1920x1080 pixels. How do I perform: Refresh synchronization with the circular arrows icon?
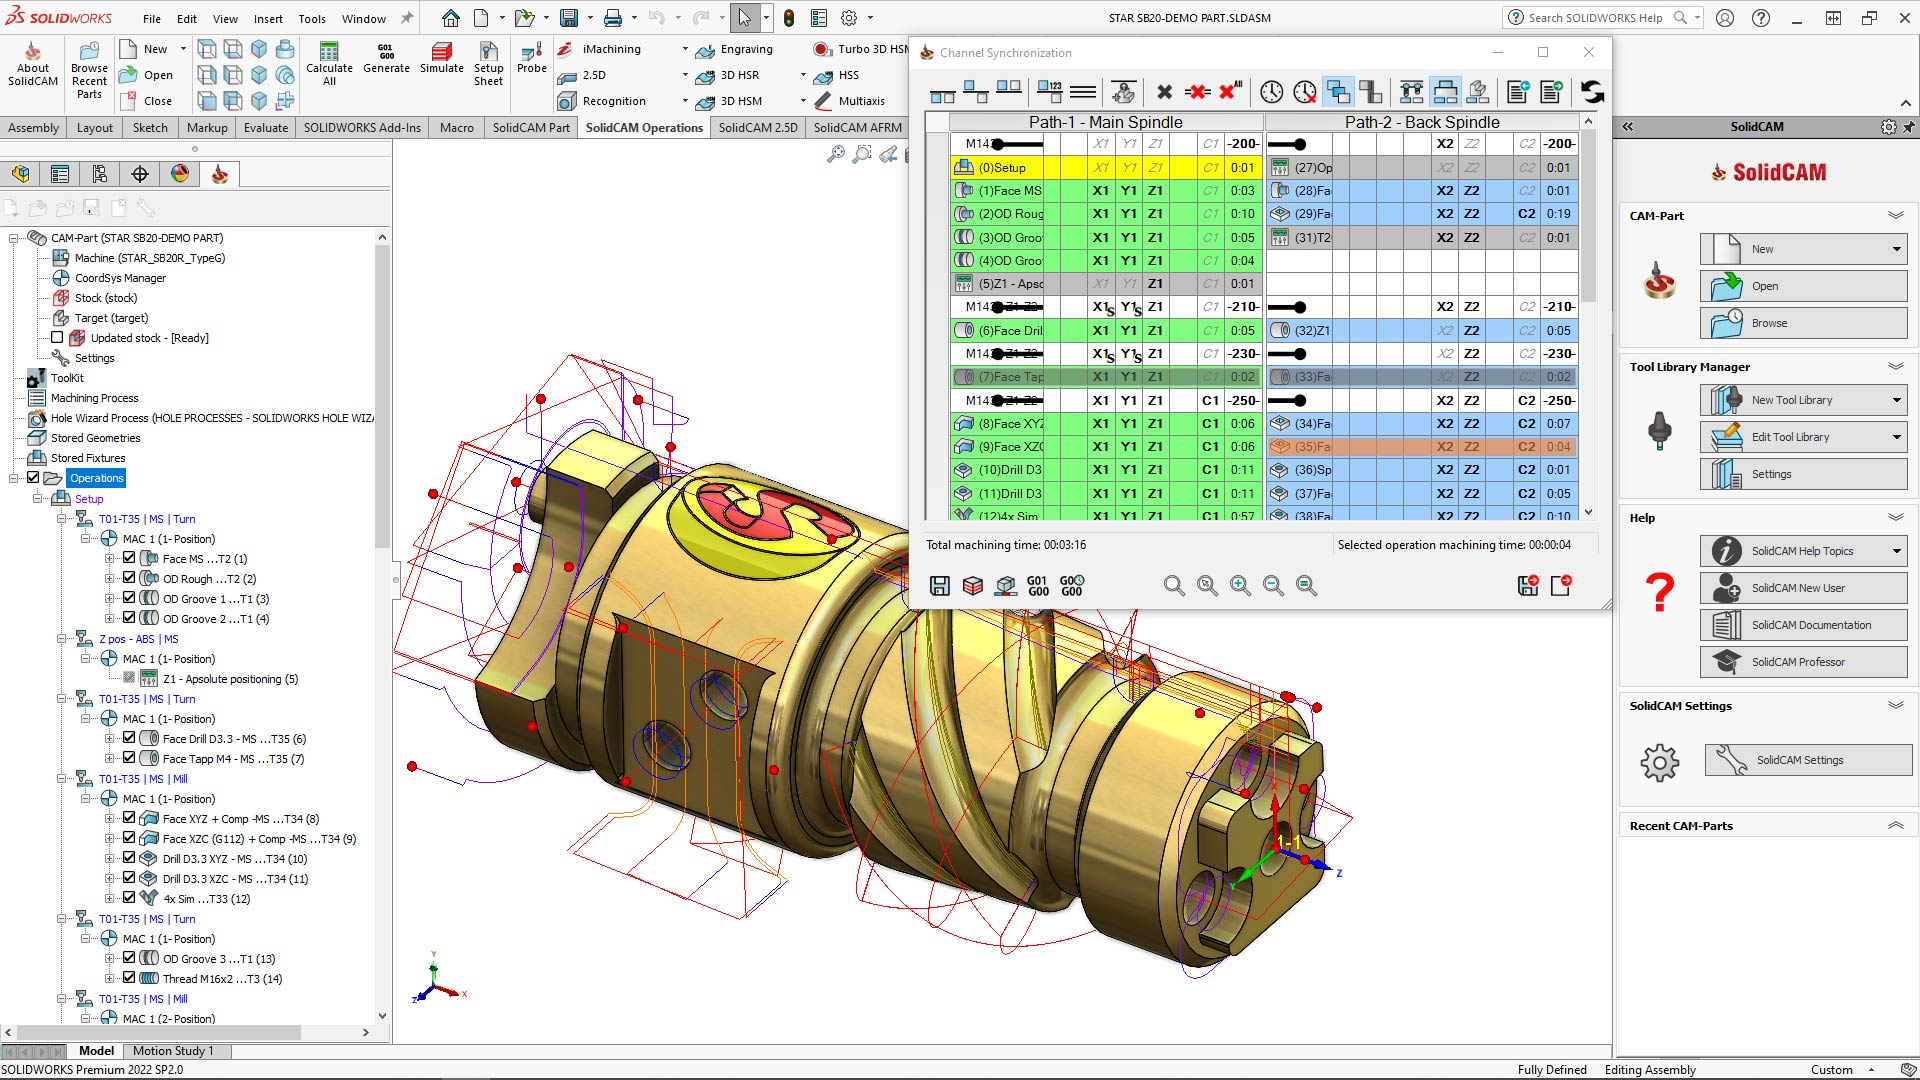(1592, 91)
